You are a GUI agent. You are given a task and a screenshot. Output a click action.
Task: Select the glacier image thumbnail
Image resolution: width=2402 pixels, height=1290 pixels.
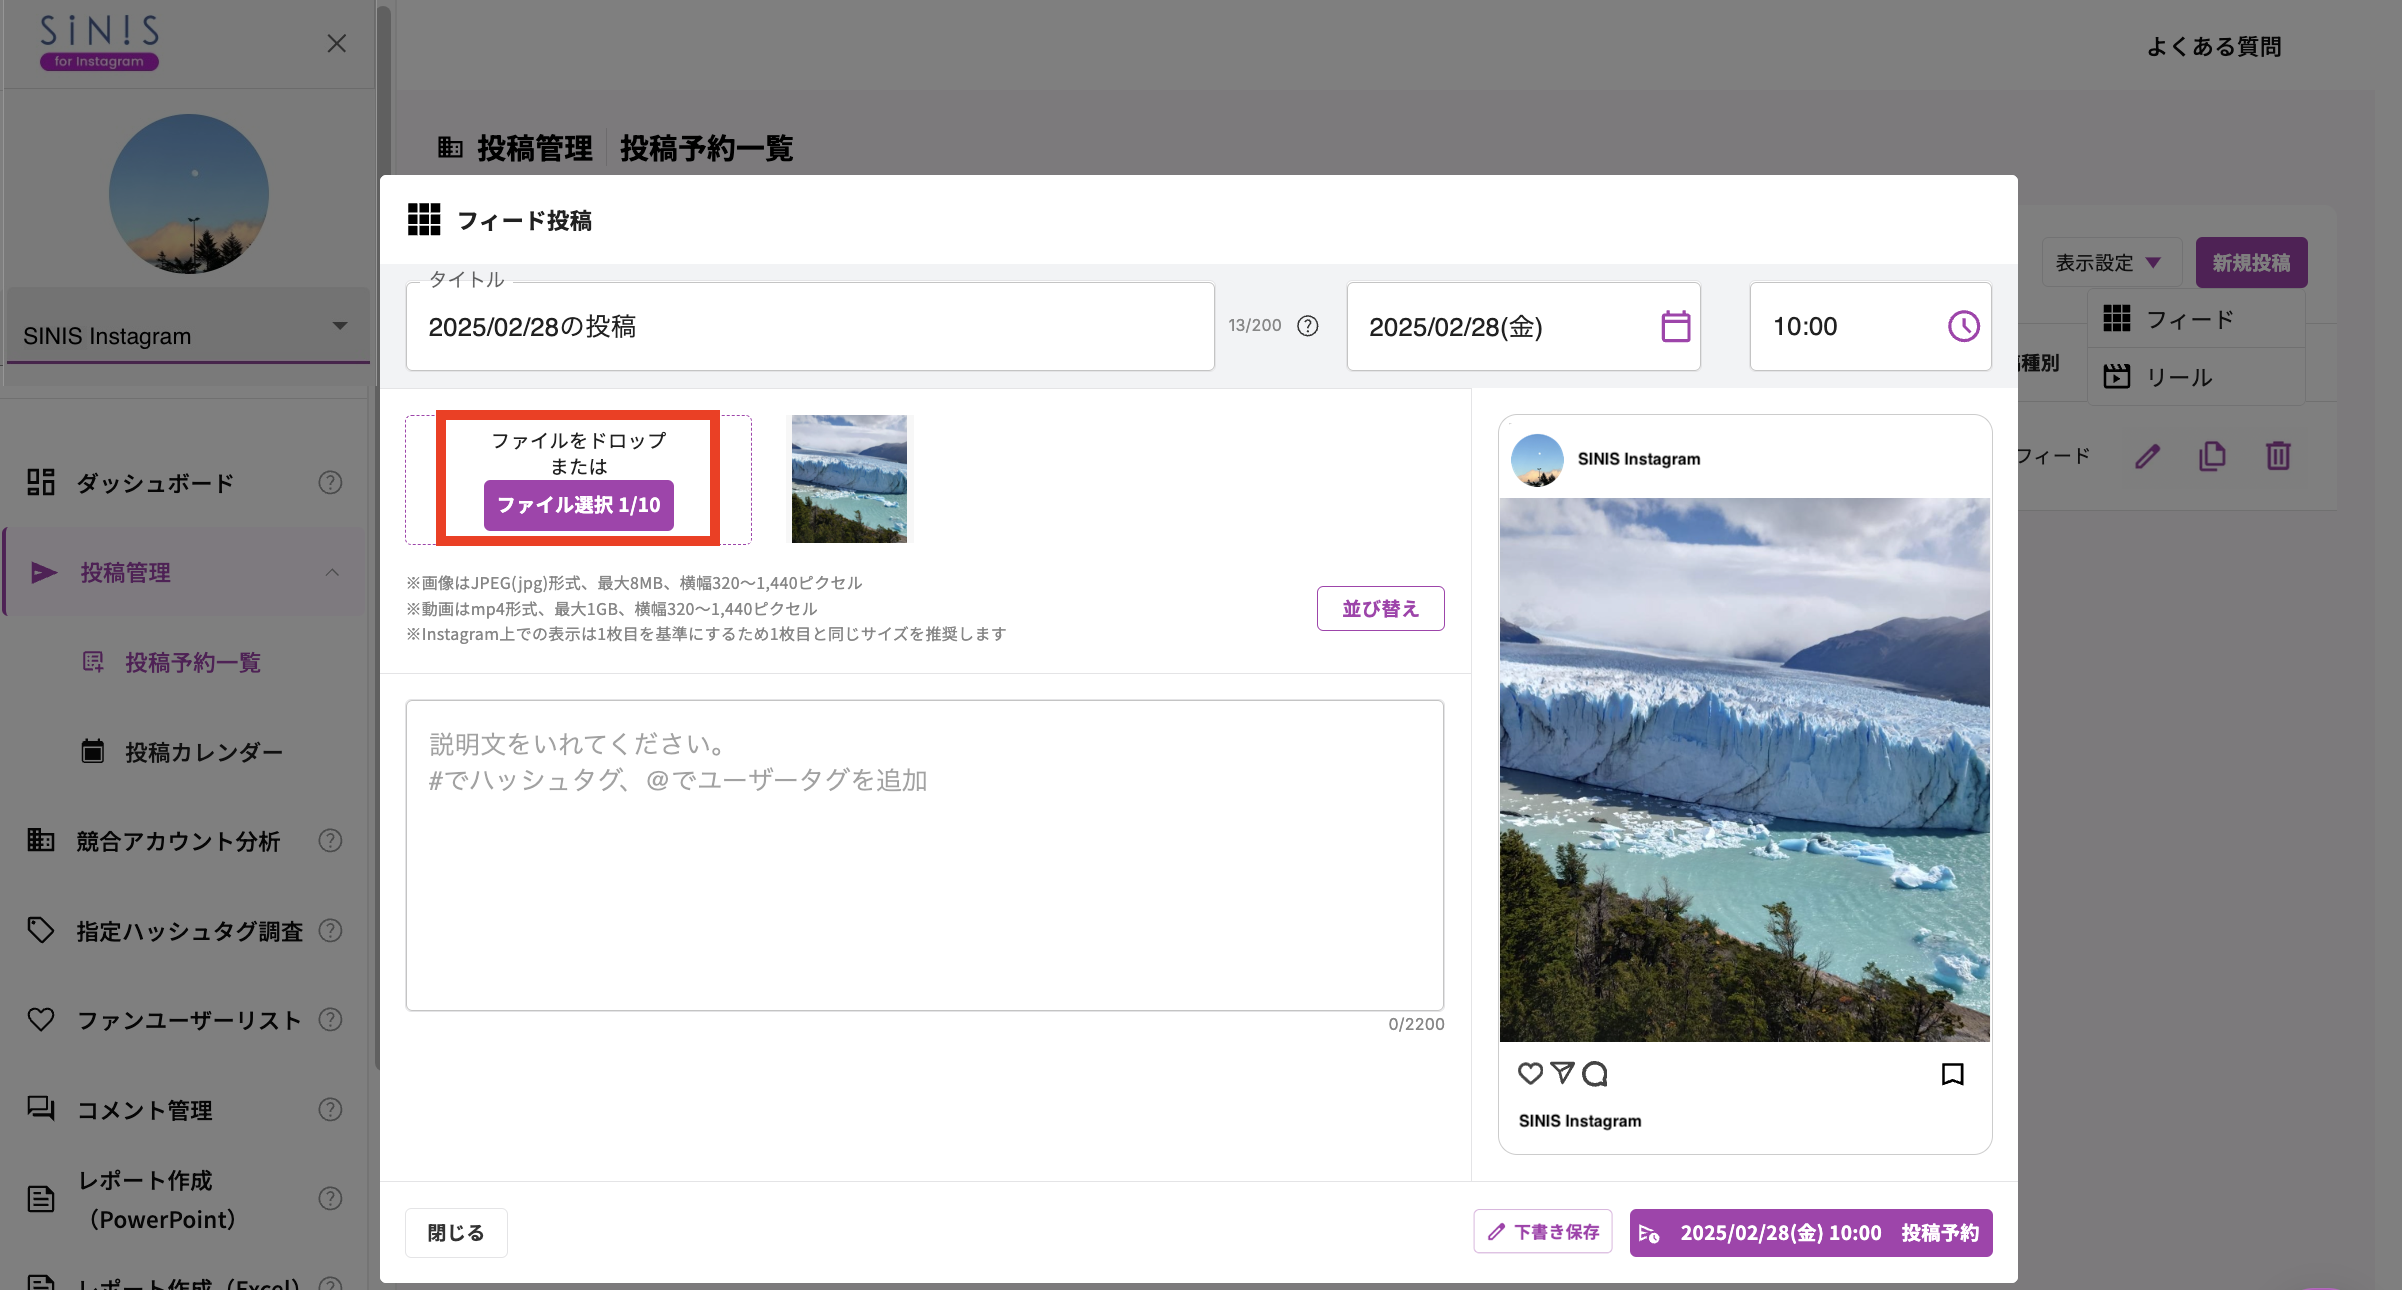pyautogui.click(x=849, y=479)
